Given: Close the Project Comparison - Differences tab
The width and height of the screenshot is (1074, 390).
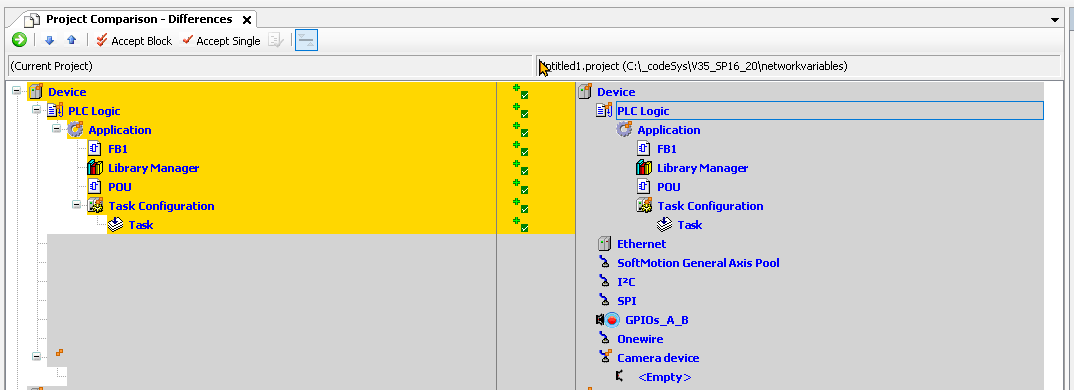Looking at the screenshot, I should pyautogui.click(x=247, y=20).
